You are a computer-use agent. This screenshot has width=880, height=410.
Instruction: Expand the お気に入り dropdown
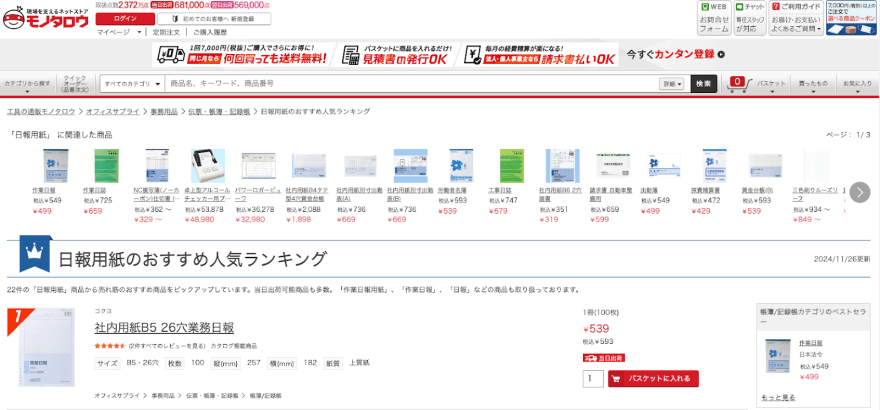pos(857,84)
